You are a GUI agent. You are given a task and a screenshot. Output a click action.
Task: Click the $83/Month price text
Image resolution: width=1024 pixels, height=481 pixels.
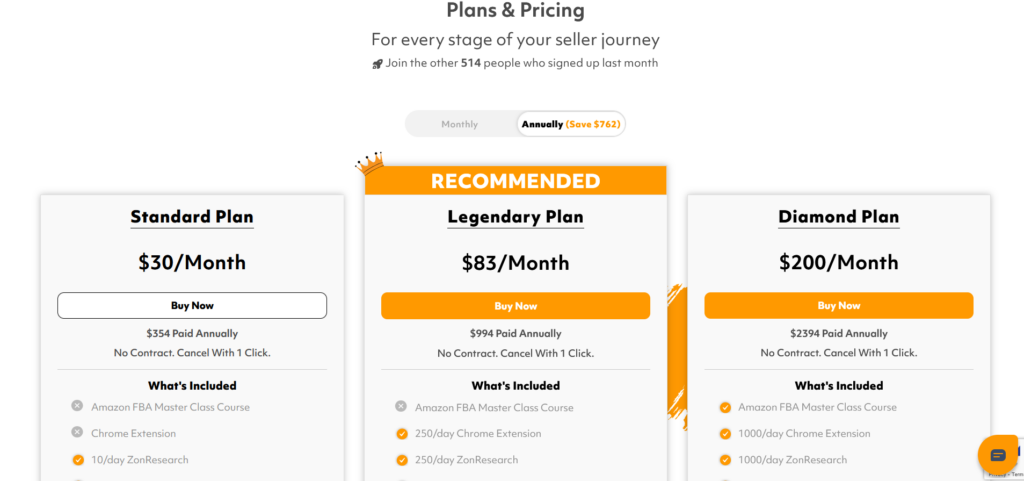[x=515, y=263]
